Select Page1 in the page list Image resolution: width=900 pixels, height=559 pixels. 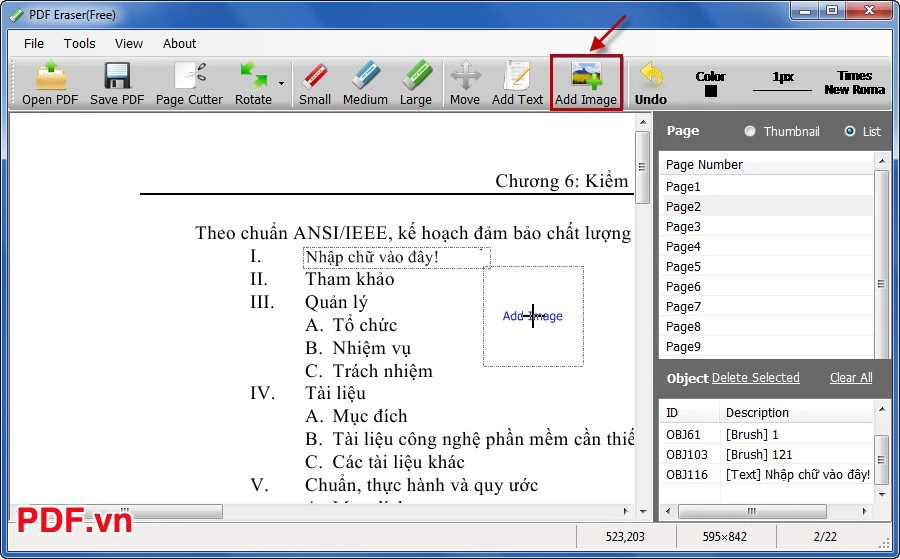coord(767,187)
